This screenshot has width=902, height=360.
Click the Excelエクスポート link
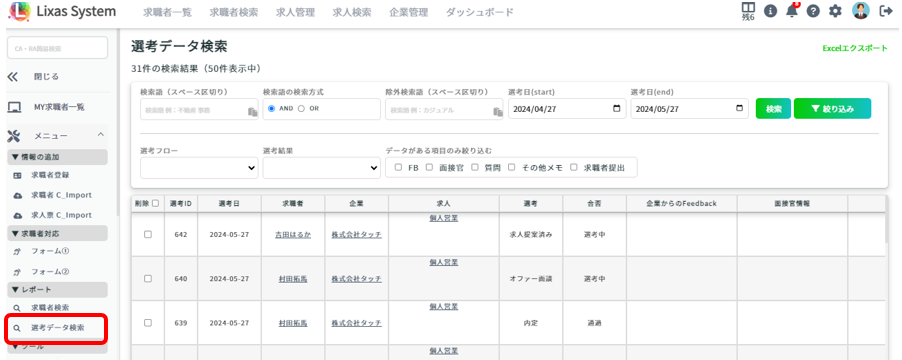[x=855, y=48]
